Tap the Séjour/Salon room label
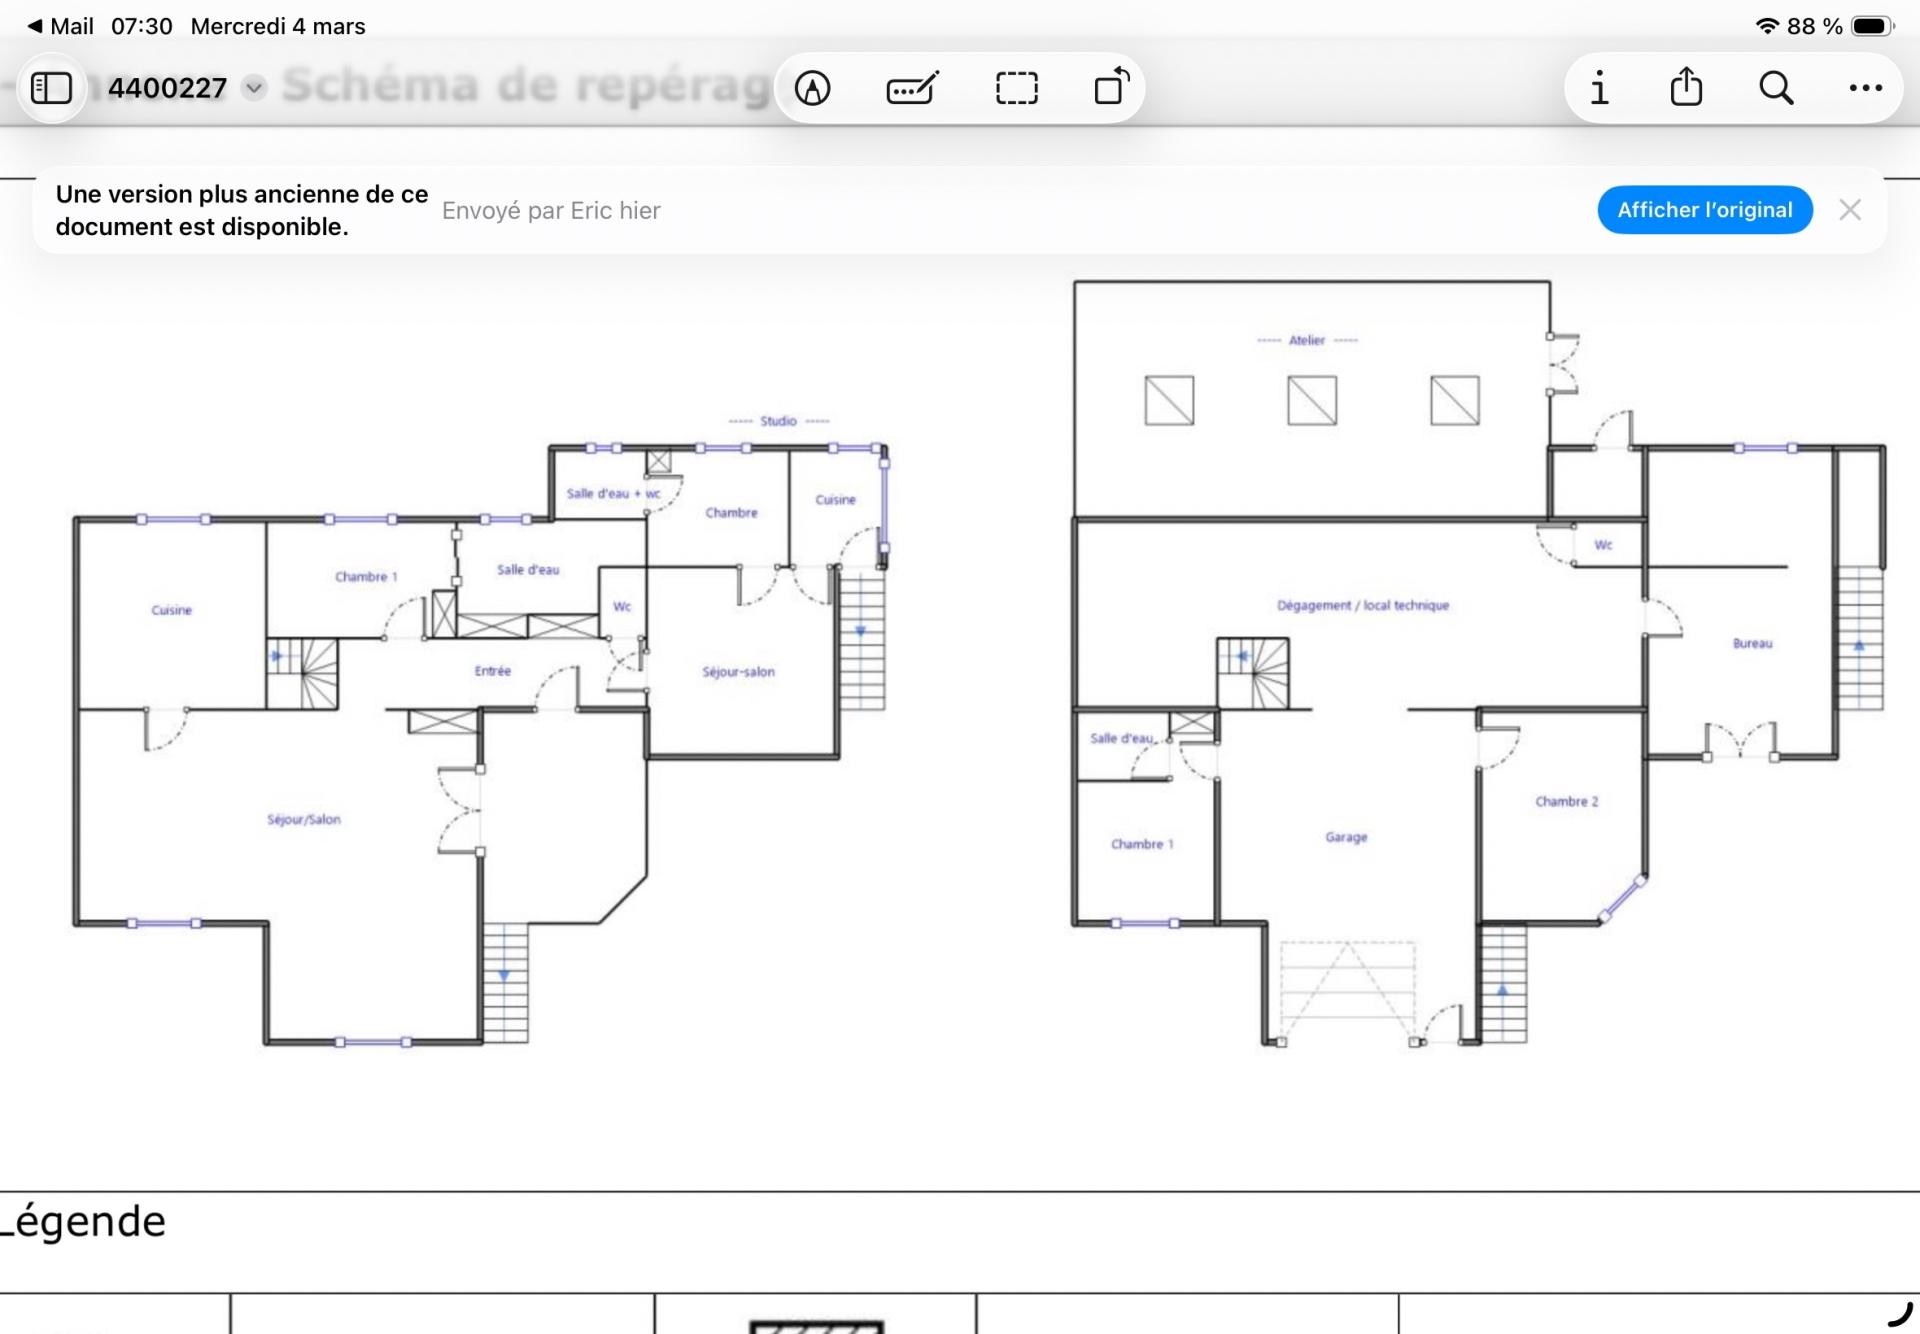Screen dimensions: 1920x1334 303,819
